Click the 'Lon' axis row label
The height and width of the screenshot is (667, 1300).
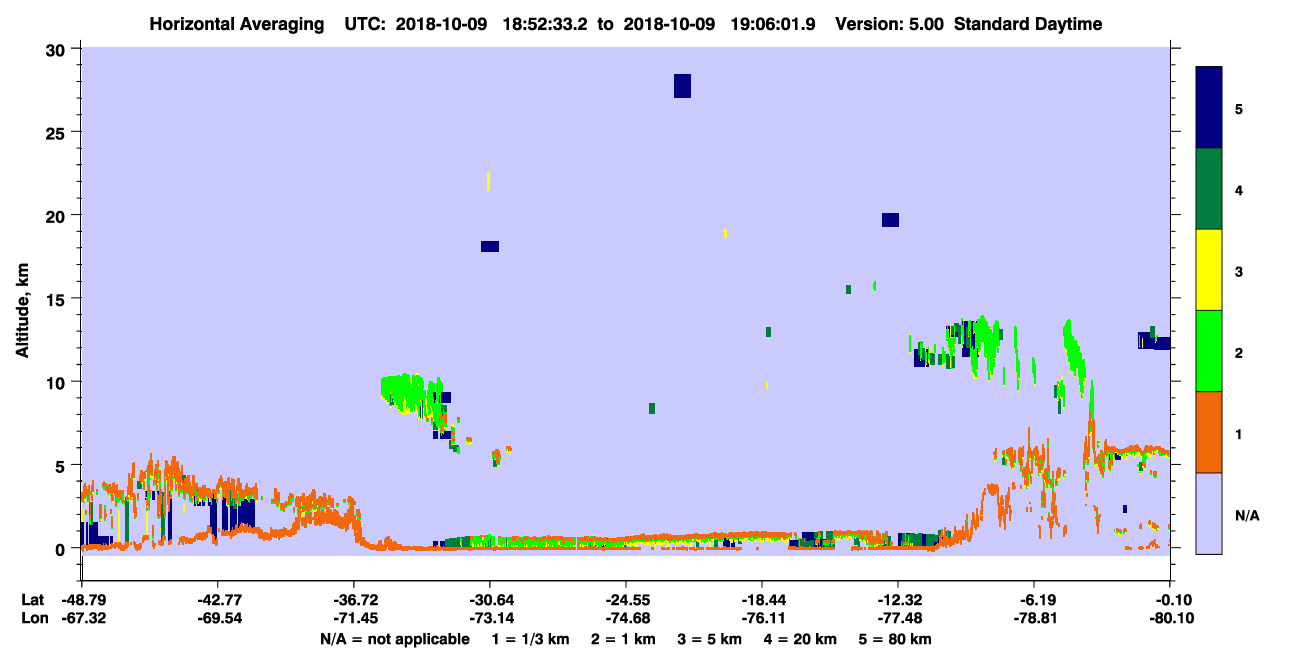point(33,619)
